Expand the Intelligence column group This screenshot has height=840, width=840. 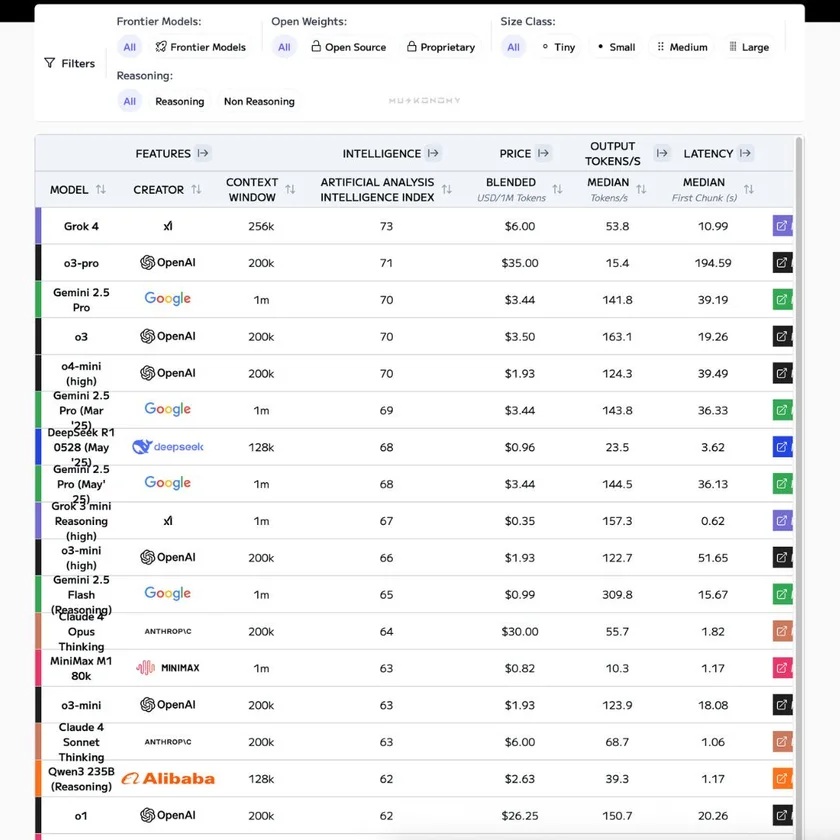click(x=433, y=154)
